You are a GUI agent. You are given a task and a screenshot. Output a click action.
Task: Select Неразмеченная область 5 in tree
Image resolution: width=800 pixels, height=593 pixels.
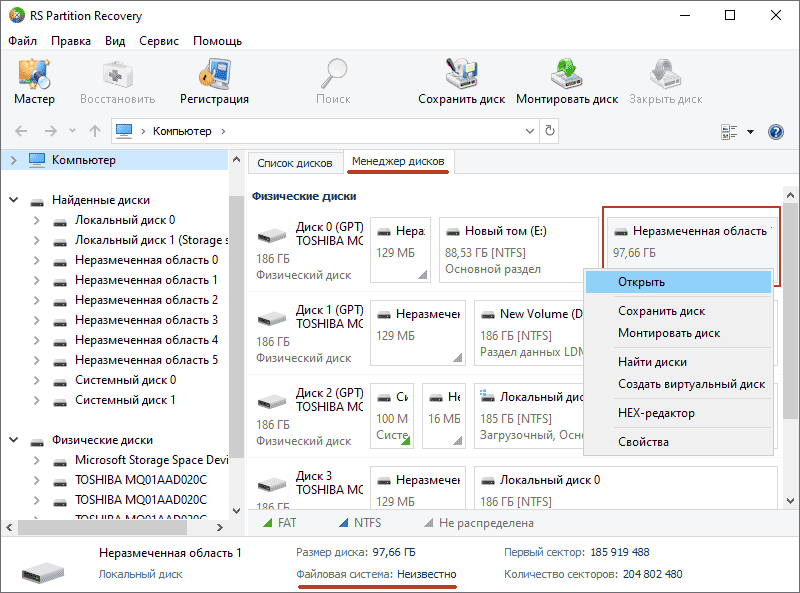coord(146,360)
